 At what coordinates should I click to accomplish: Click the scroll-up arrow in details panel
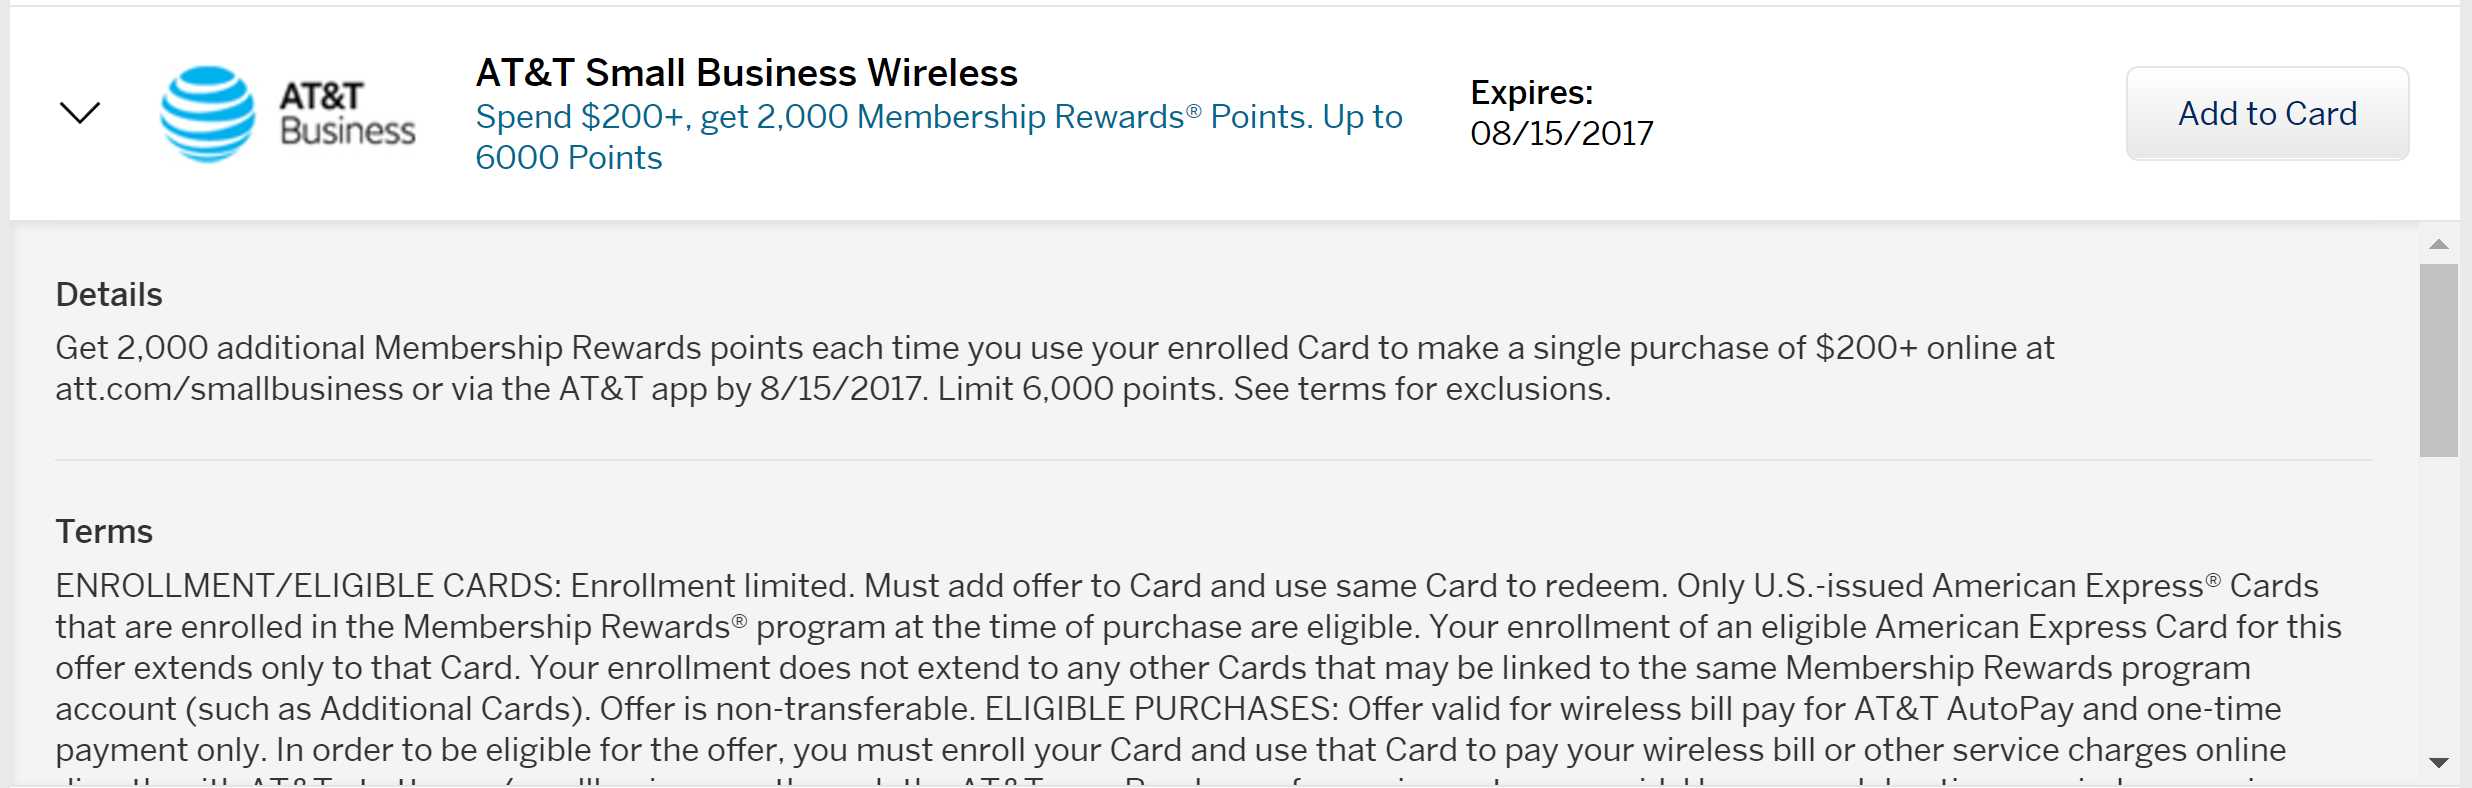pos(2439,244)
